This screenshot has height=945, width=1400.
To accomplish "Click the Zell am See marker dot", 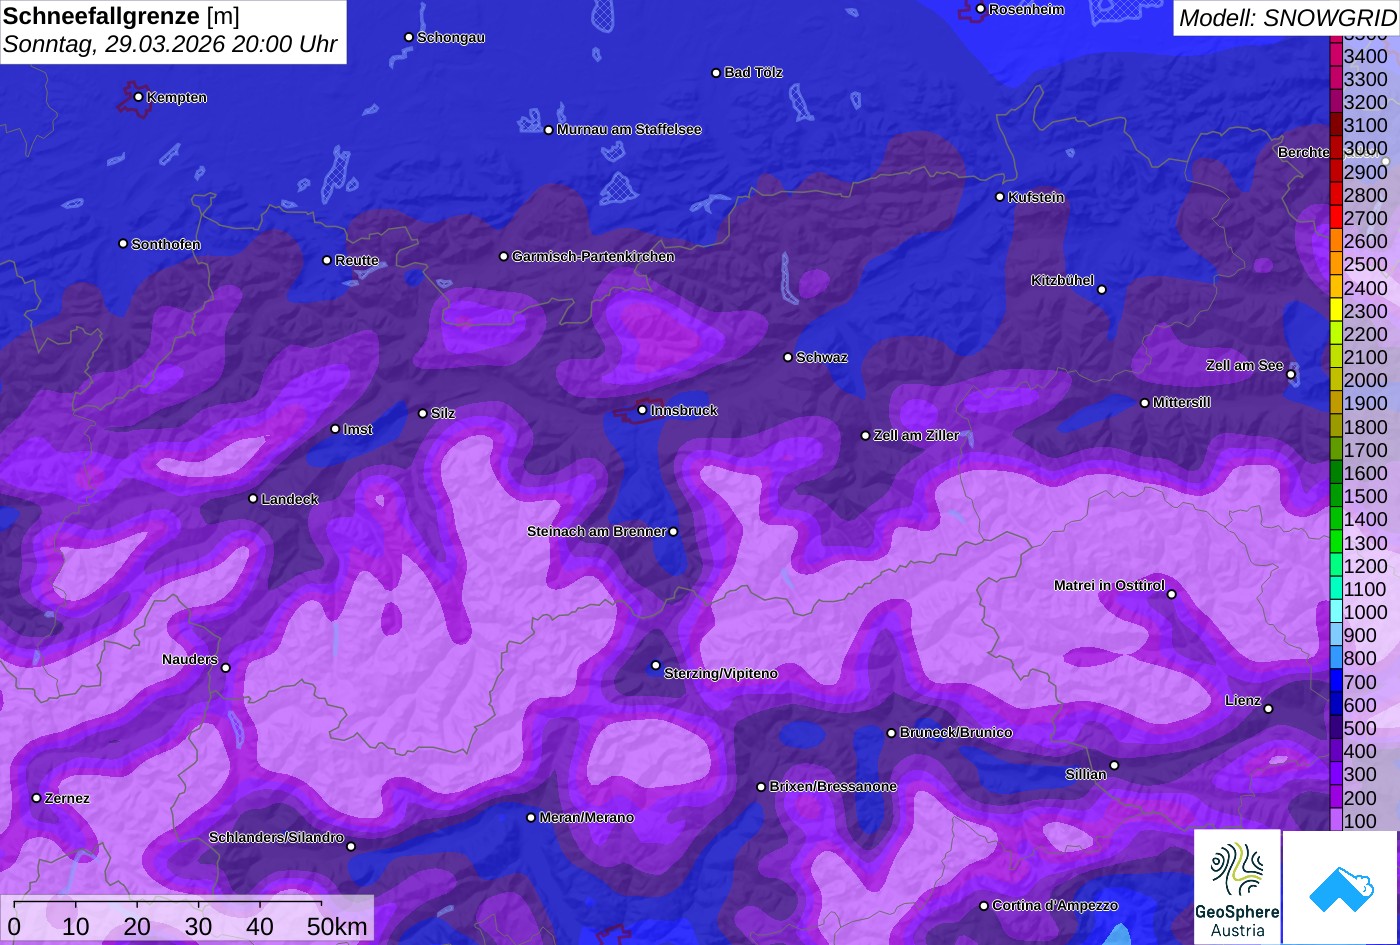I will (1291, 375).
